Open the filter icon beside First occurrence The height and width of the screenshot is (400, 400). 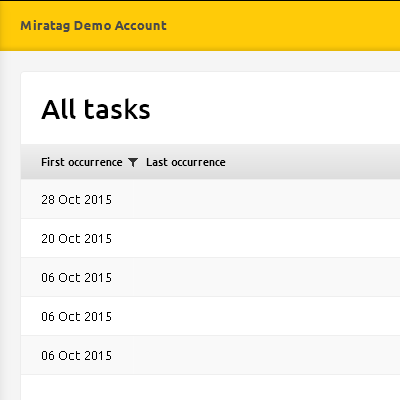[x=133, y=162]
